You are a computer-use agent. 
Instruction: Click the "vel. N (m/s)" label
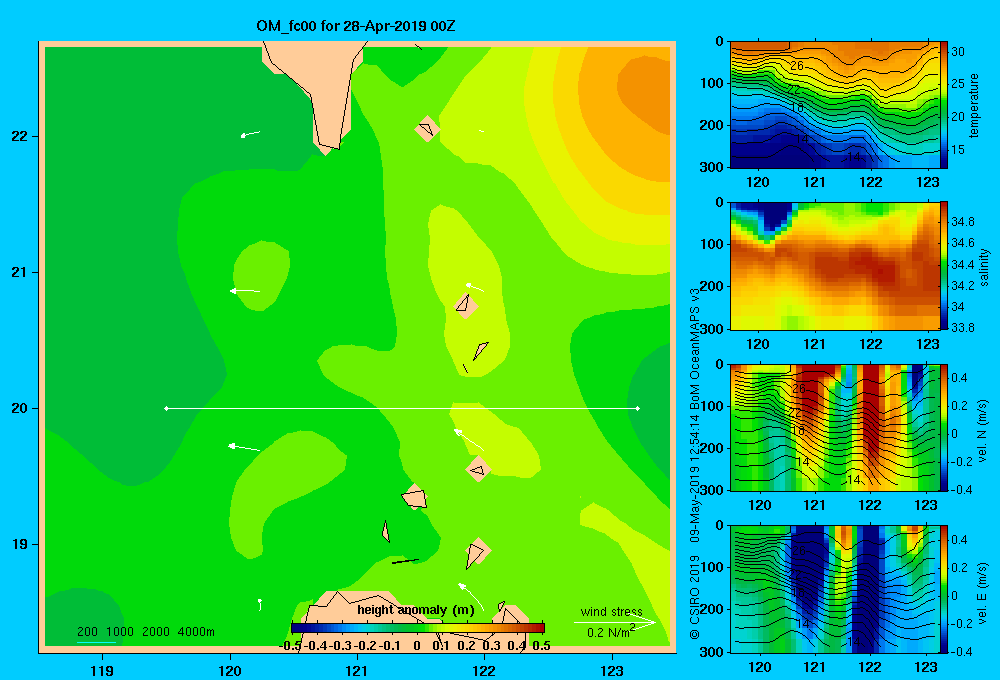982,431
